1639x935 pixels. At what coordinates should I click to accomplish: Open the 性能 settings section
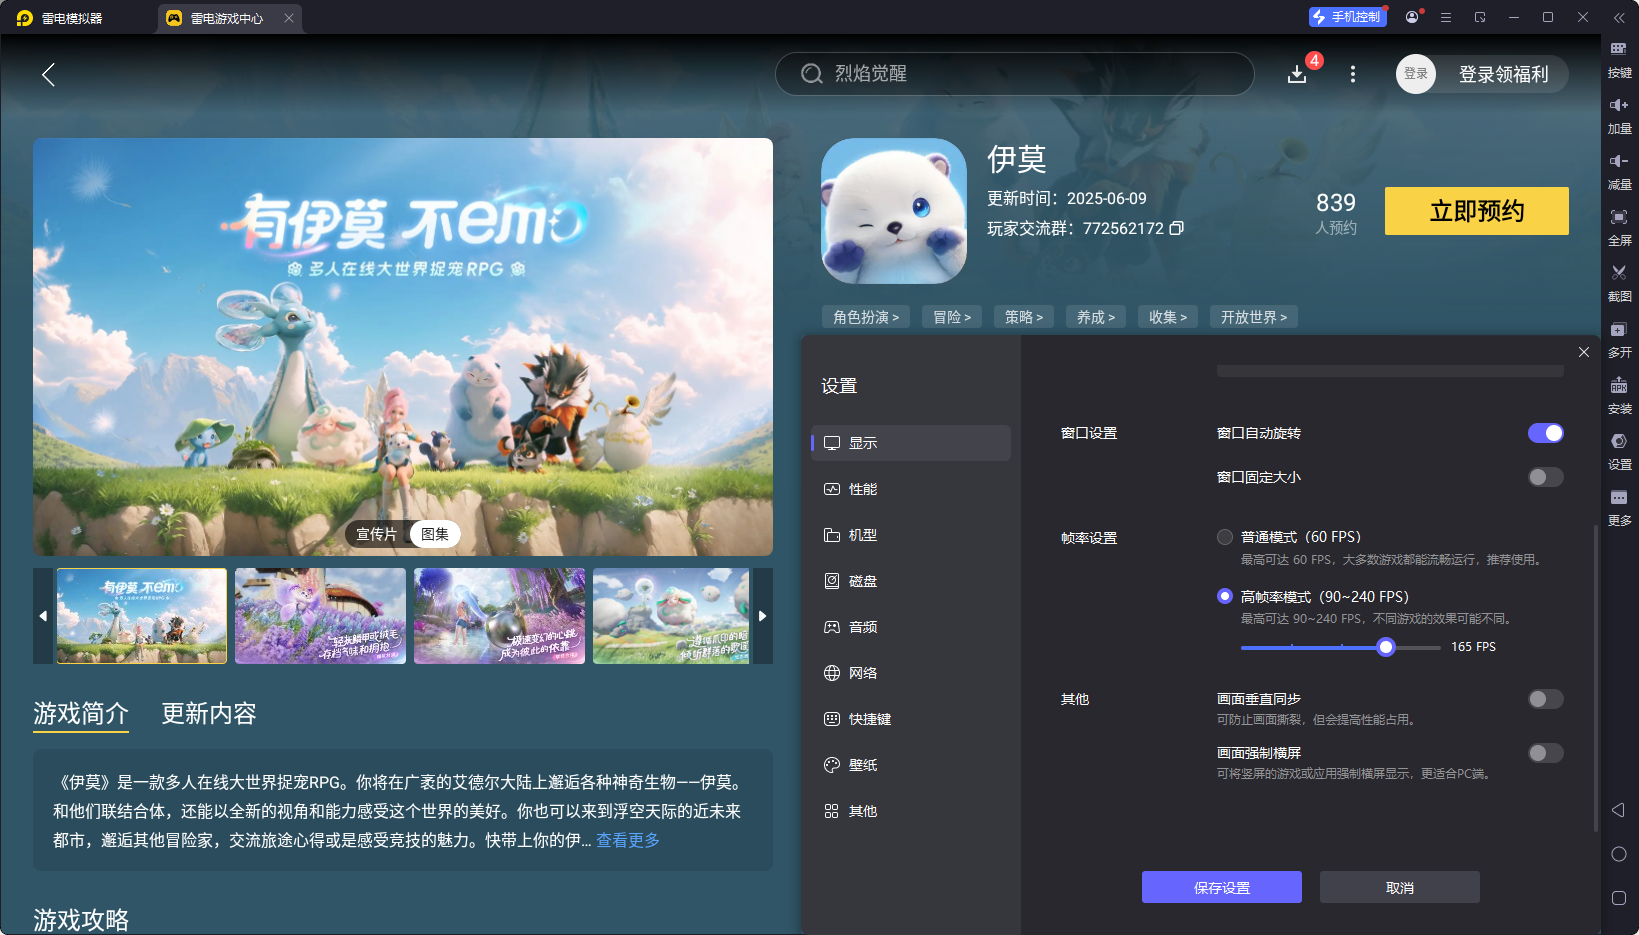862,489
